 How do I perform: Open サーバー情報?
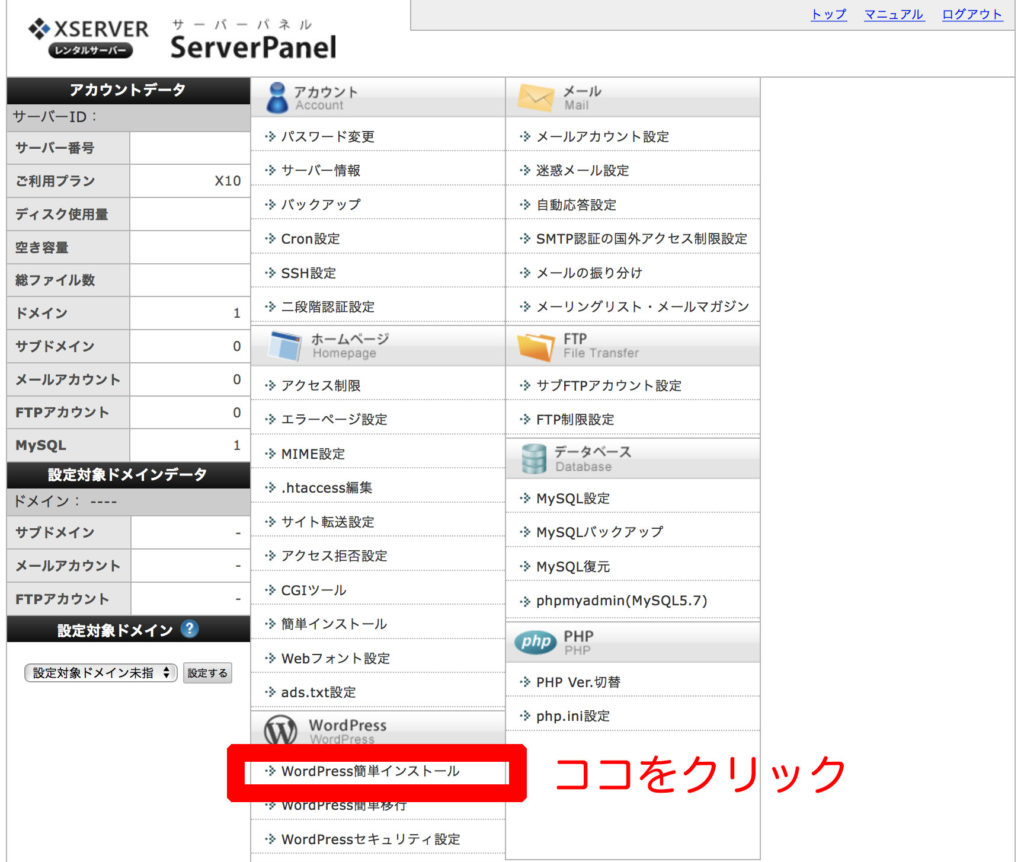click(321, 170)
